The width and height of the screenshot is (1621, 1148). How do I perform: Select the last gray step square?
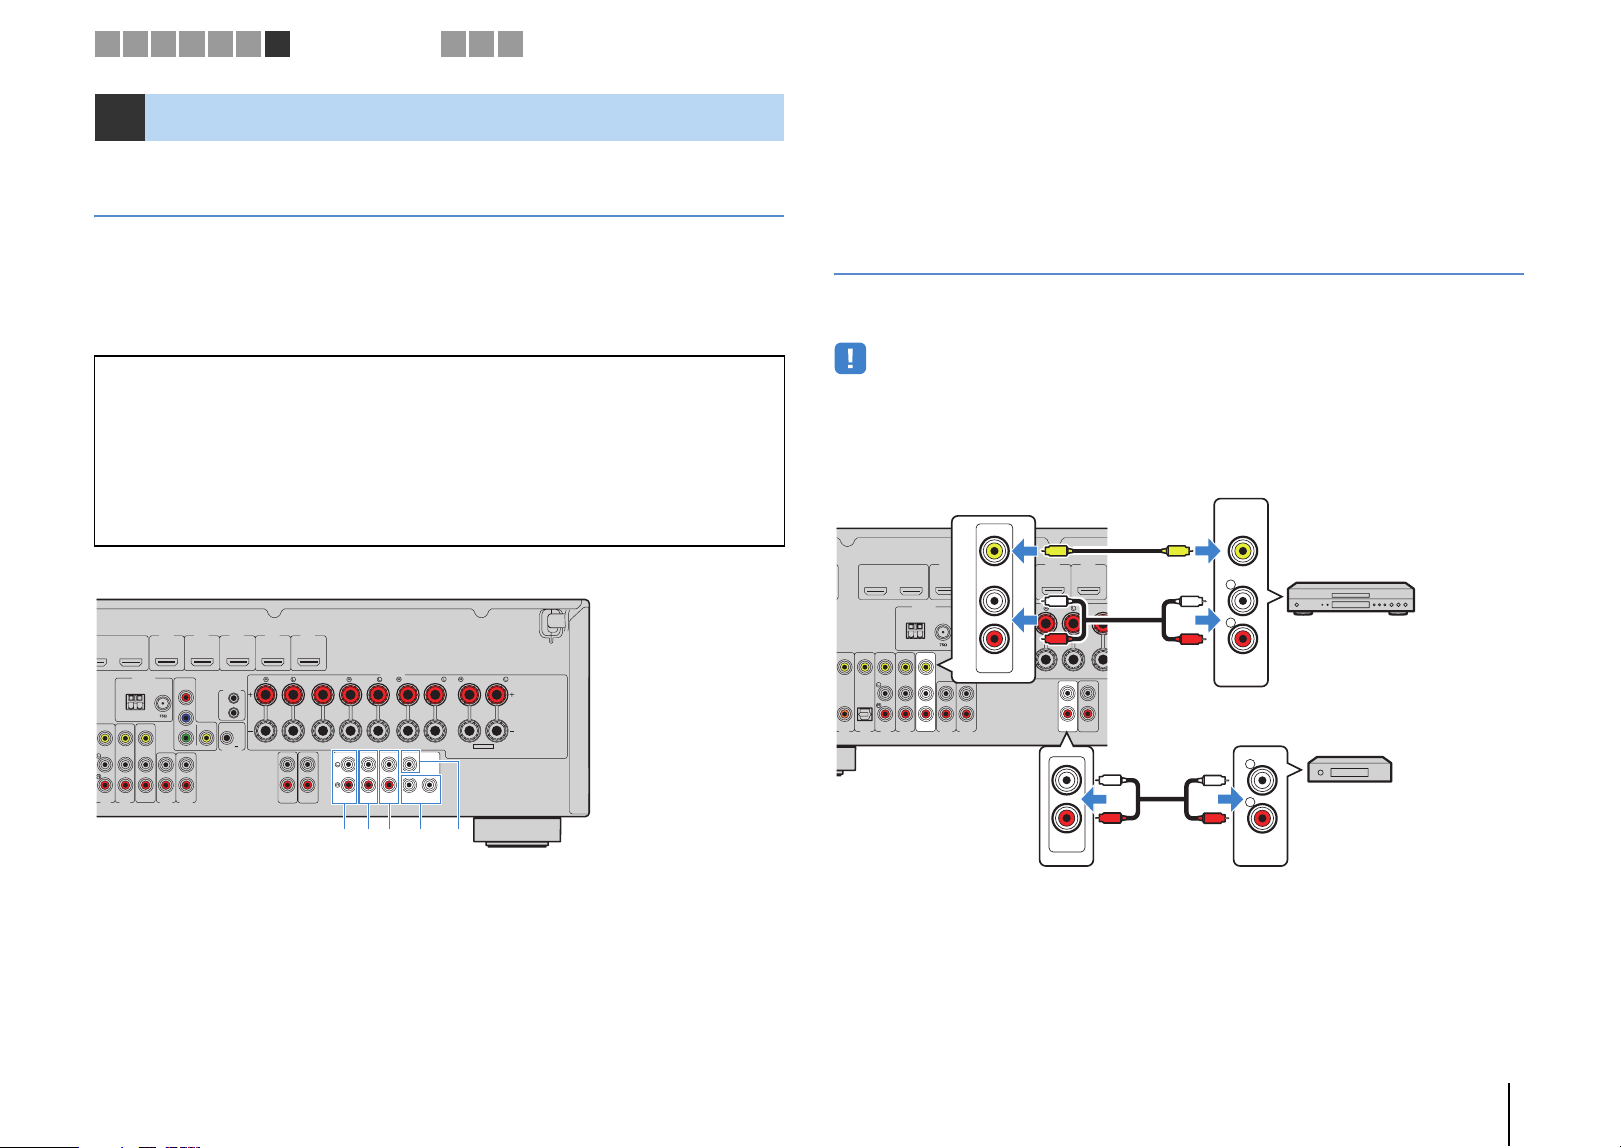pyautogui.click(x=510, y=44)
